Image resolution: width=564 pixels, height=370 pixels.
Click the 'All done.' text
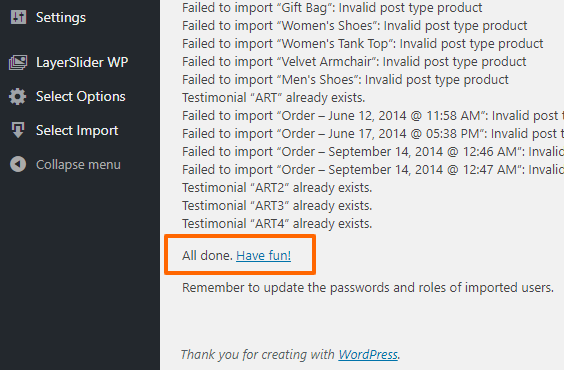[x=207, y=256]
